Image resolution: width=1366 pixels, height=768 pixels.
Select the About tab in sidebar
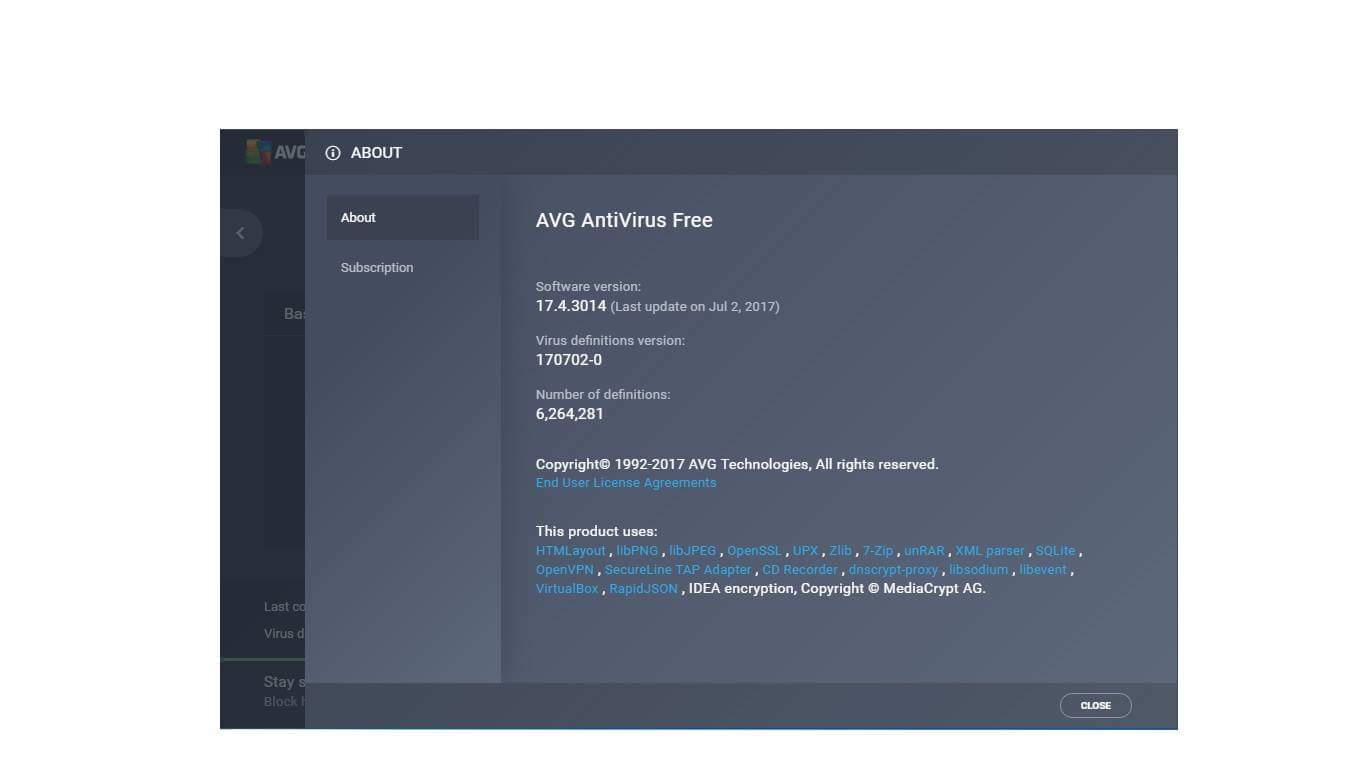(x=403, y=217)
